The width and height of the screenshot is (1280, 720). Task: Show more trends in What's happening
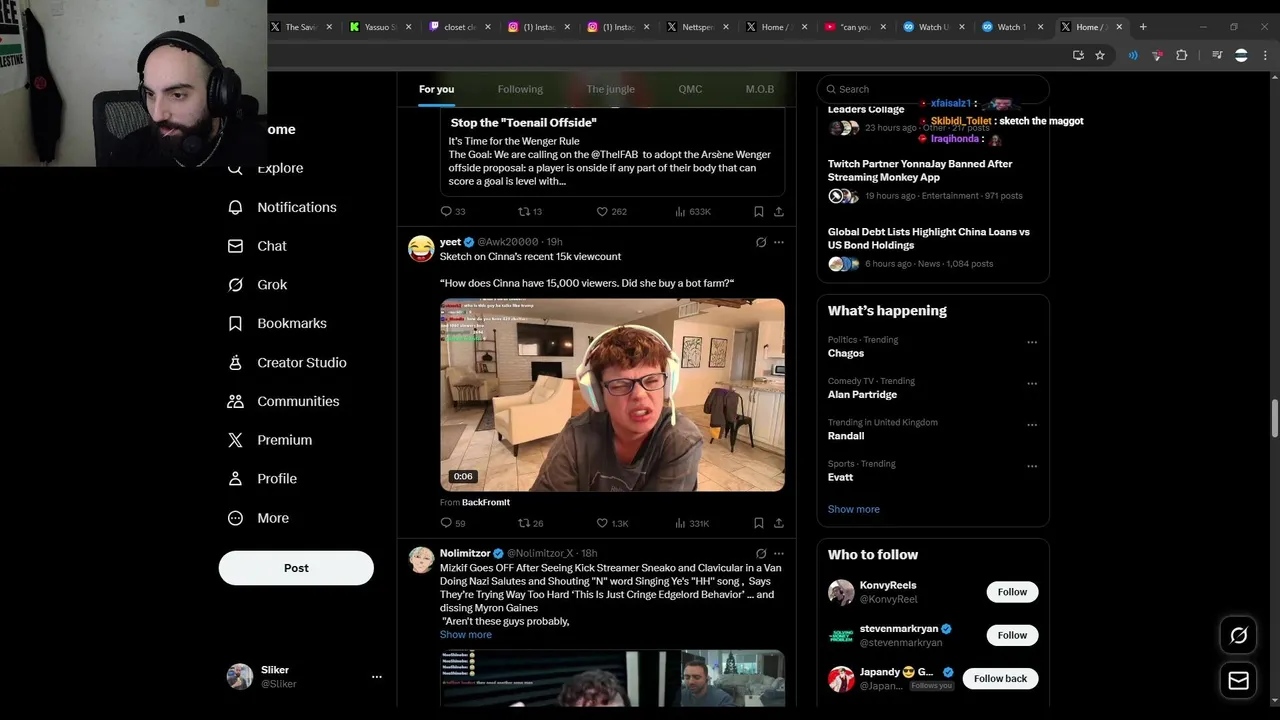click(854, 509)
